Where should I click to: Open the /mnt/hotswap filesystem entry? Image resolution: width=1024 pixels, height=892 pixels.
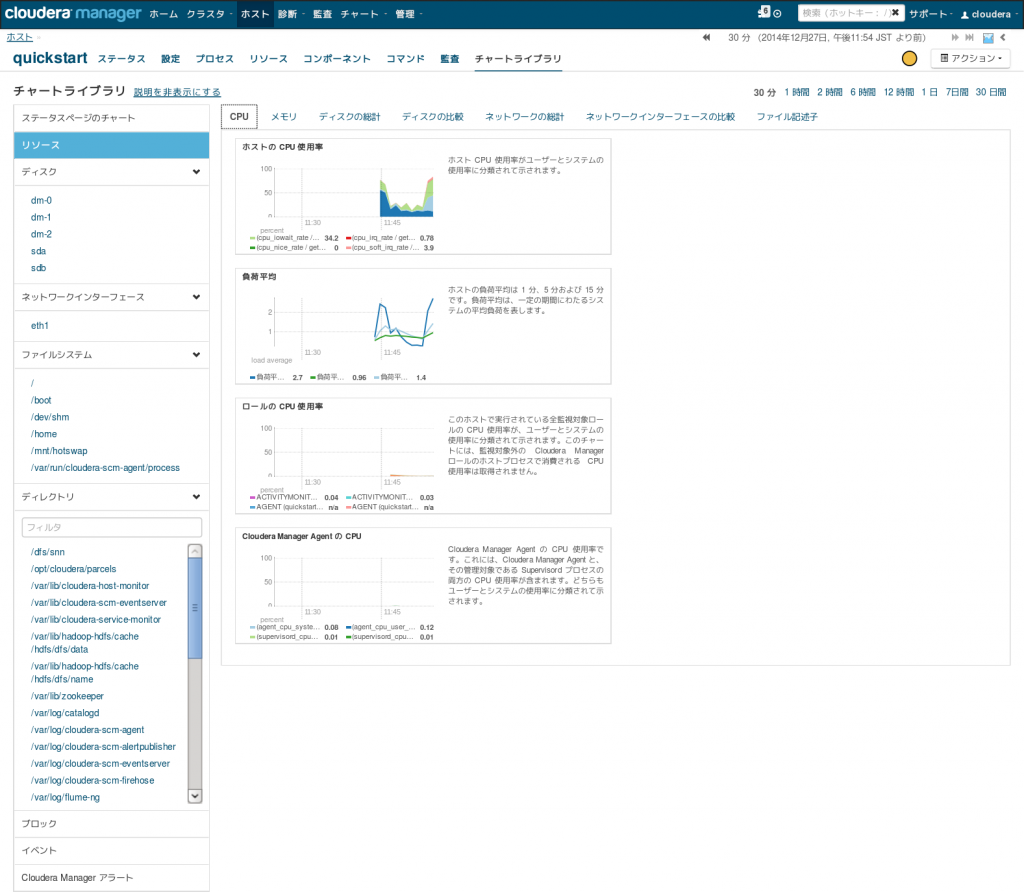click(x=59, y=451)
